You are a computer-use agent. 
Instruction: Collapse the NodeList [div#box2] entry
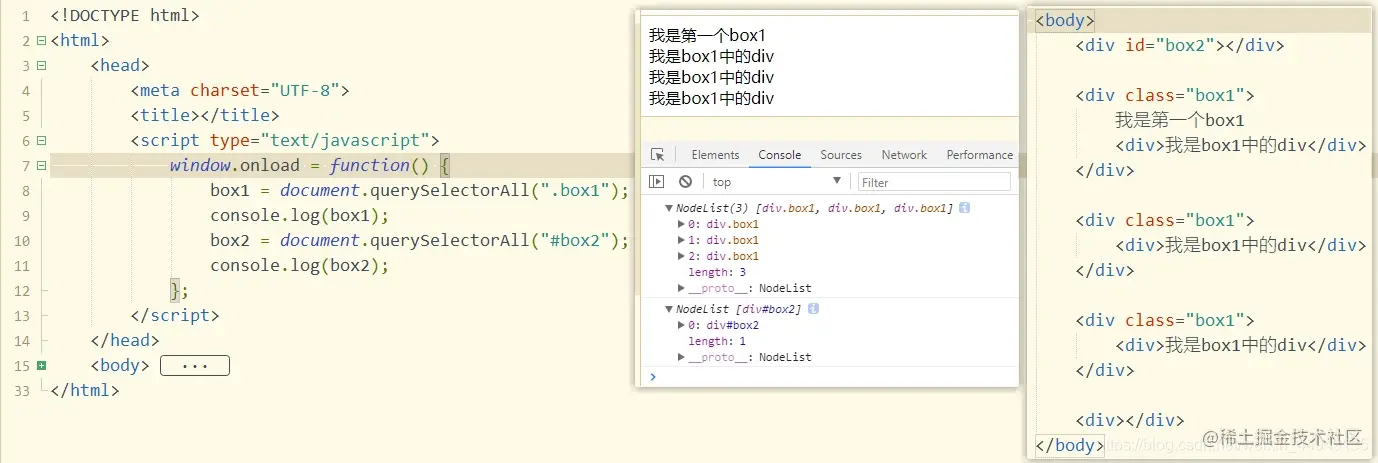coord(669,309)
